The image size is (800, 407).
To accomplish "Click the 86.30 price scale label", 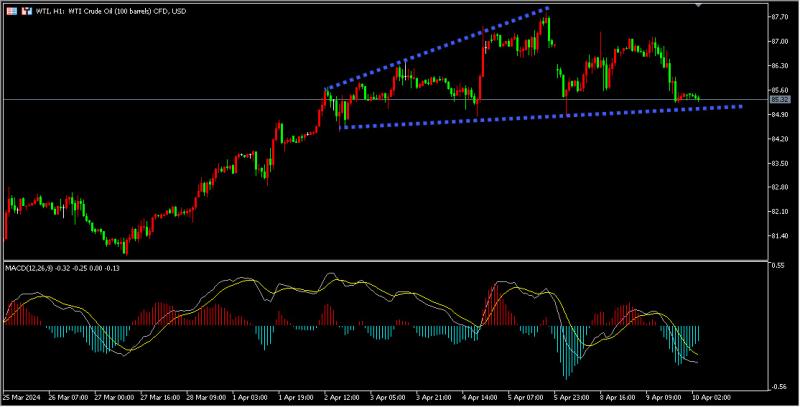I will [x=780, y=66].
